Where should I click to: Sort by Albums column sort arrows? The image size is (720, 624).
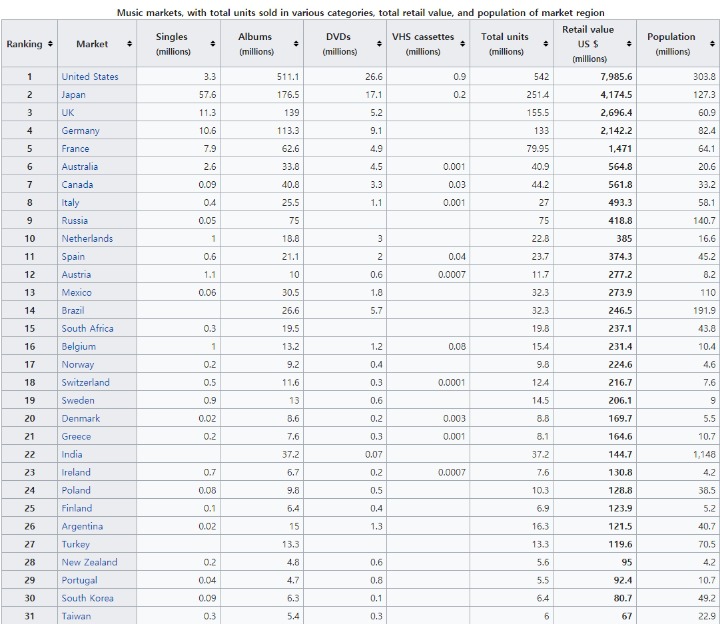click(296, 44)
